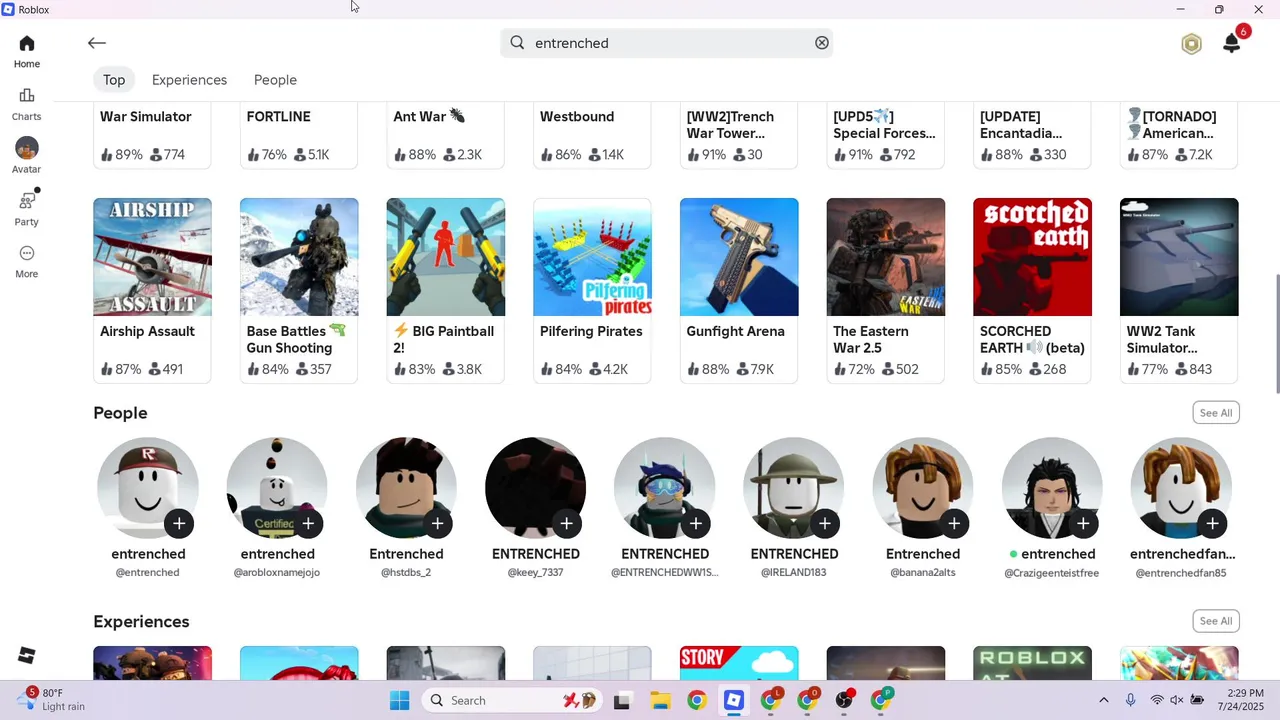The image size is (1280, 720).
Task: Open Airship Assault game thumbnail
Action: (x=152, y=257)
